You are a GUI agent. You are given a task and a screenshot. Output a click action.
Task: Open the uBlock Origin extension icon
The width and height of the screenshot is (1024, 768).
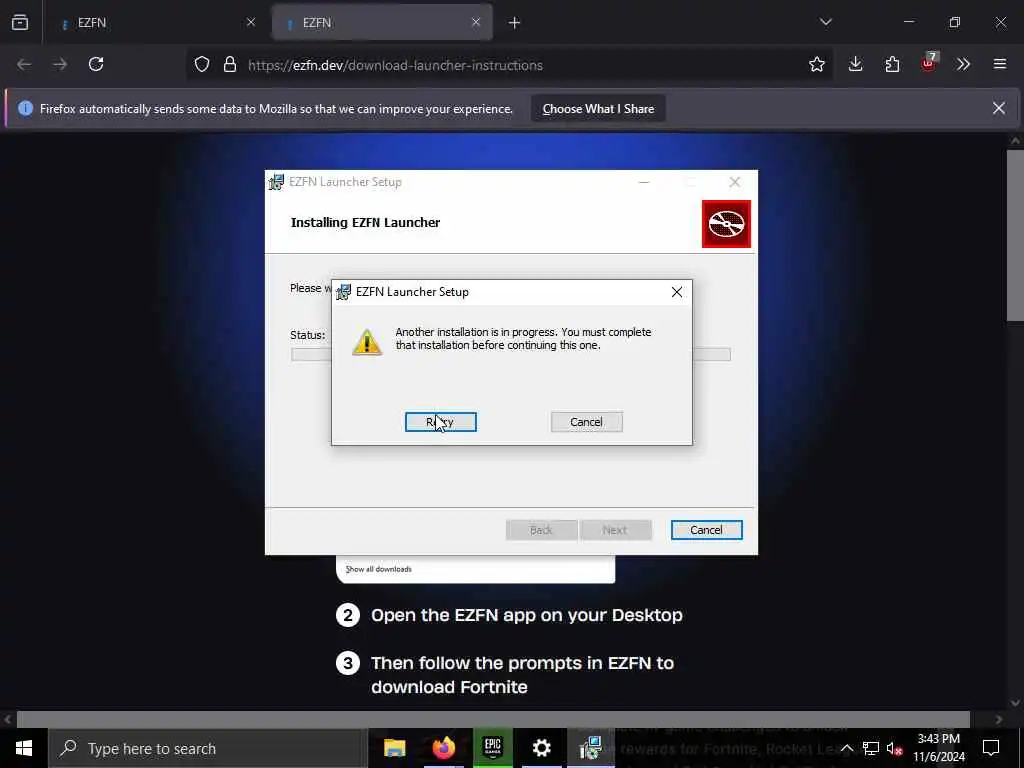coord(929,63)
